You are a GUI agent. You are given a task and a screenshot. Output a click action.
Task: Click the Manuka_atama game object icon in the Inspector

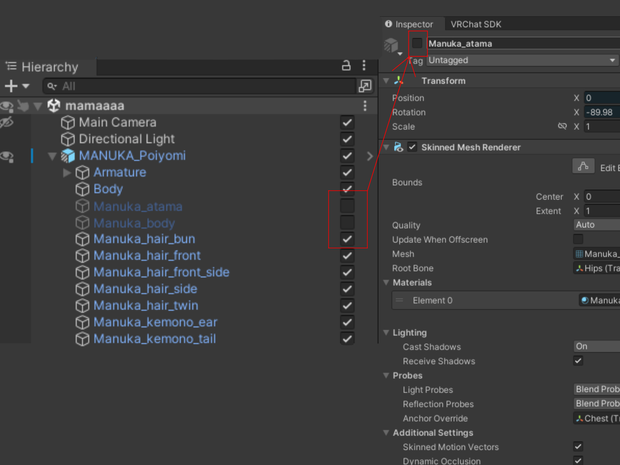[391, 45]
